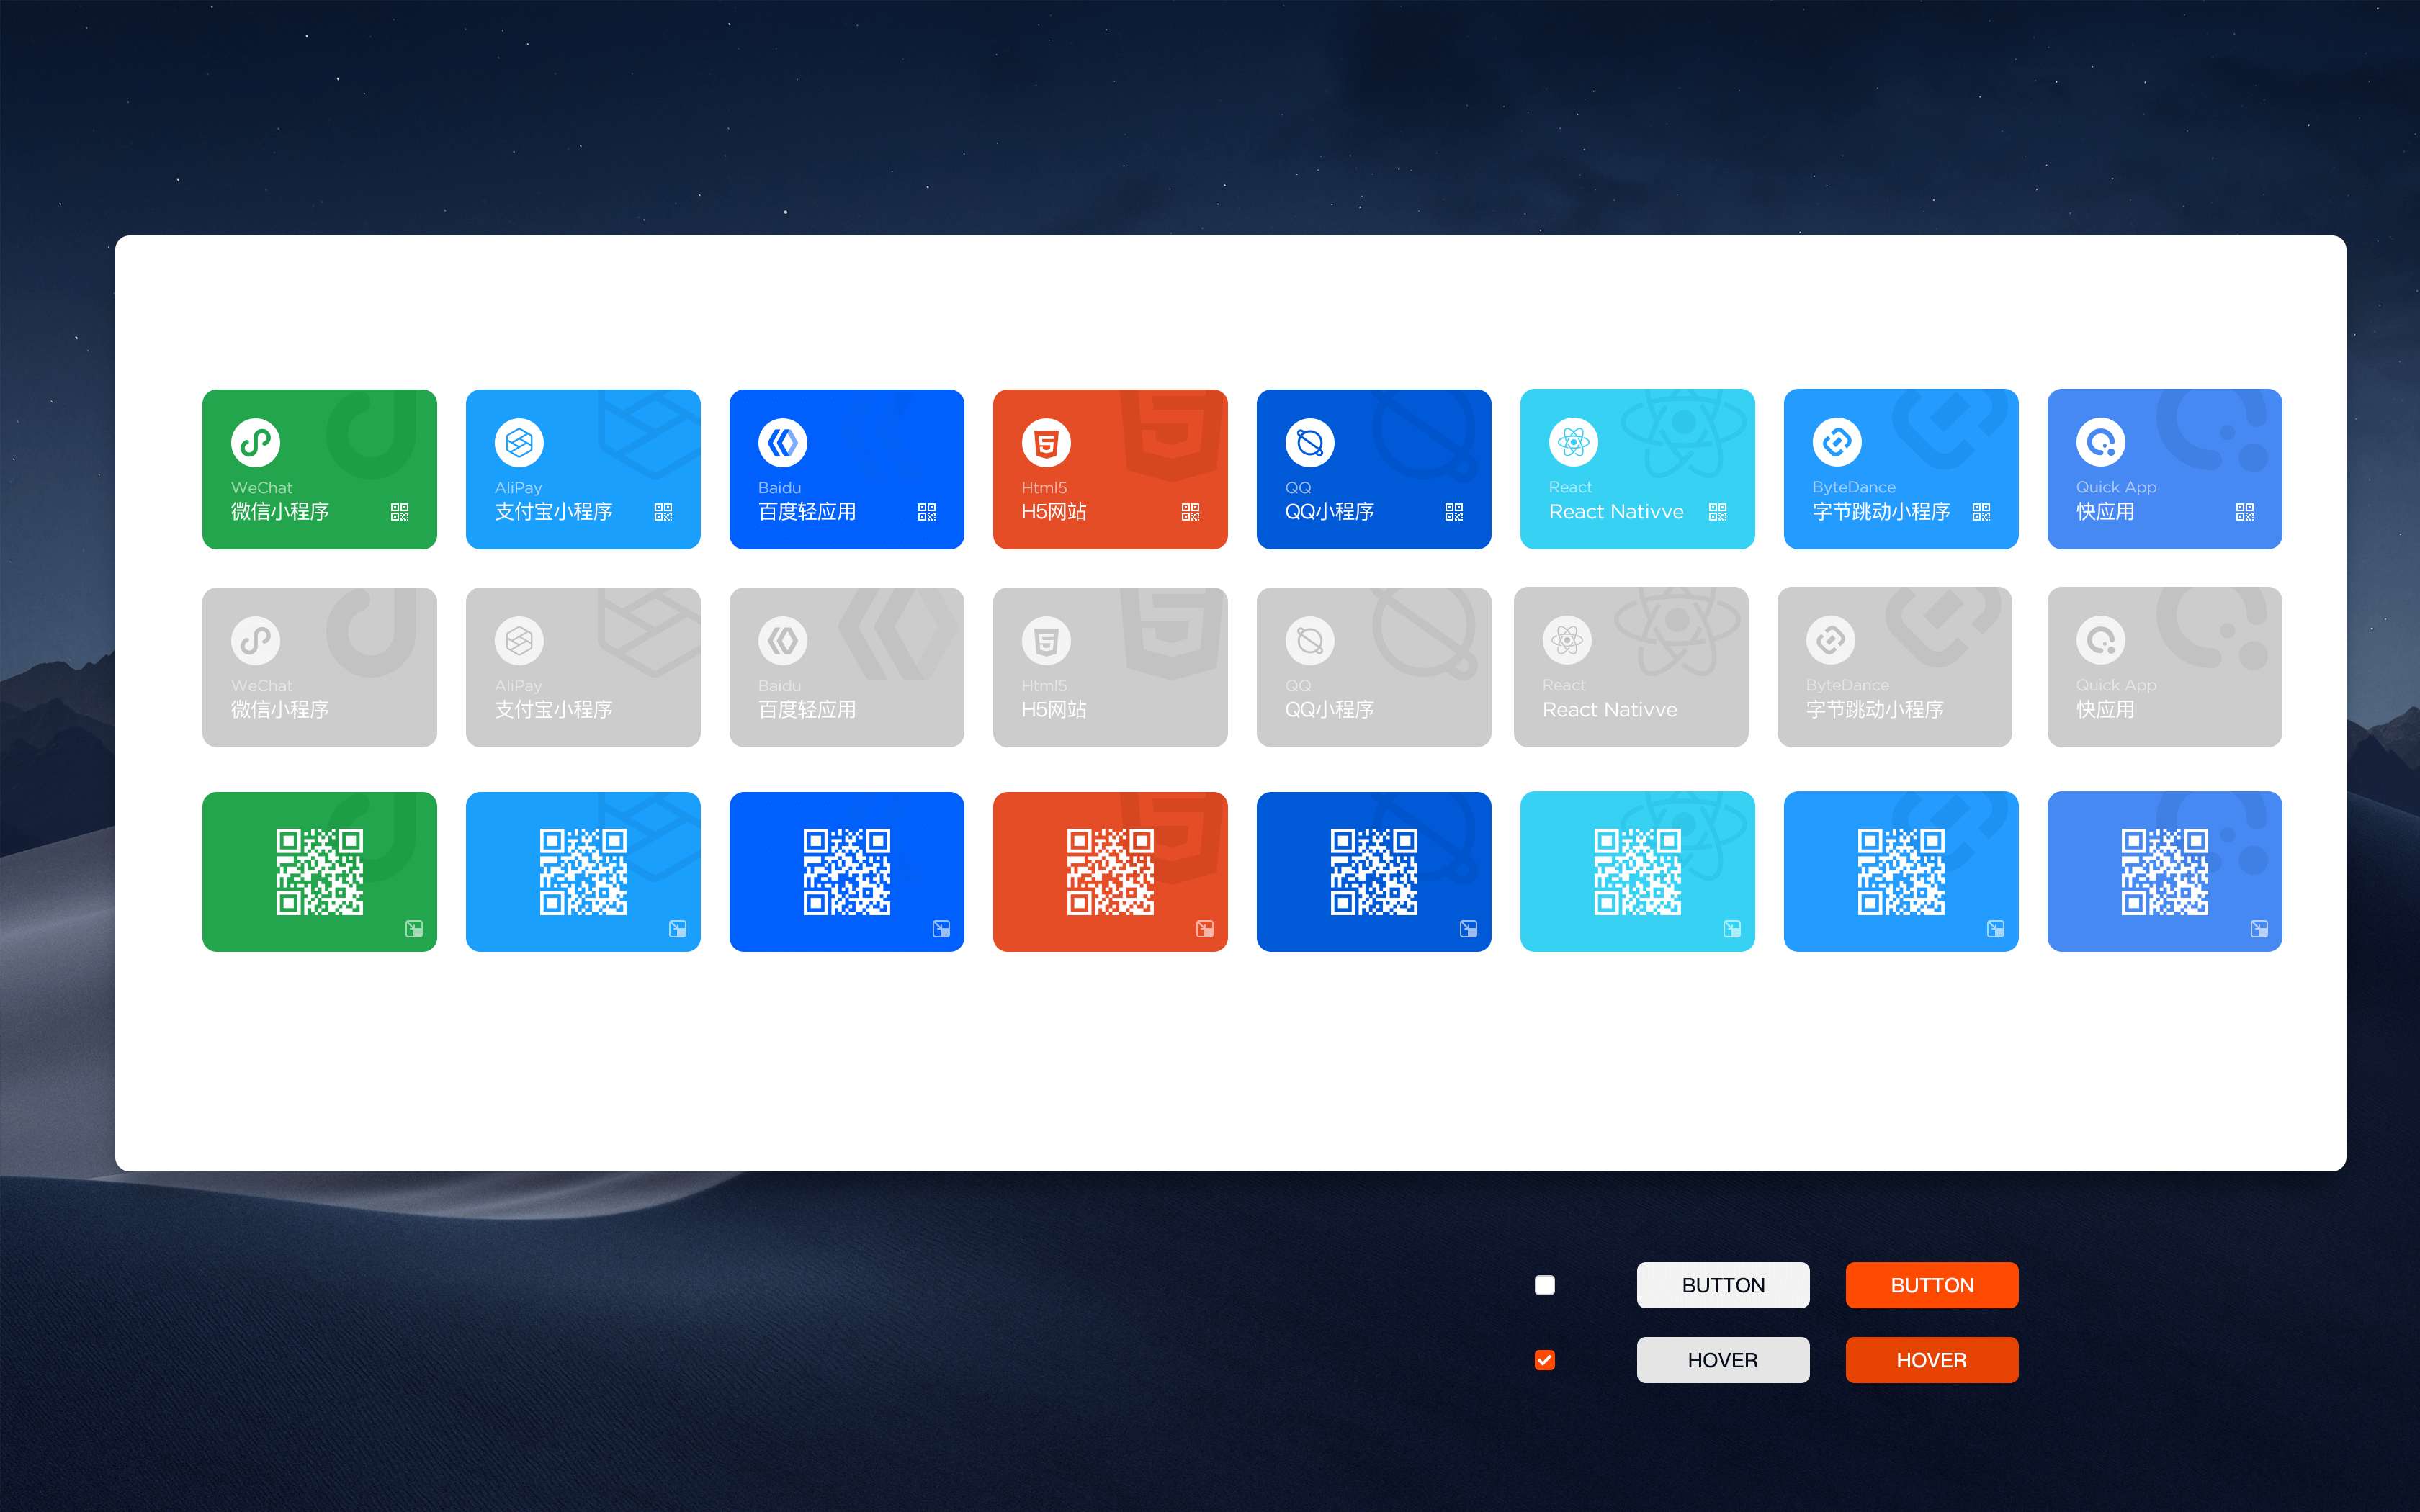Show QR code for green 微信小程序 card
2420x1512 pixels.
pos(399,512)
